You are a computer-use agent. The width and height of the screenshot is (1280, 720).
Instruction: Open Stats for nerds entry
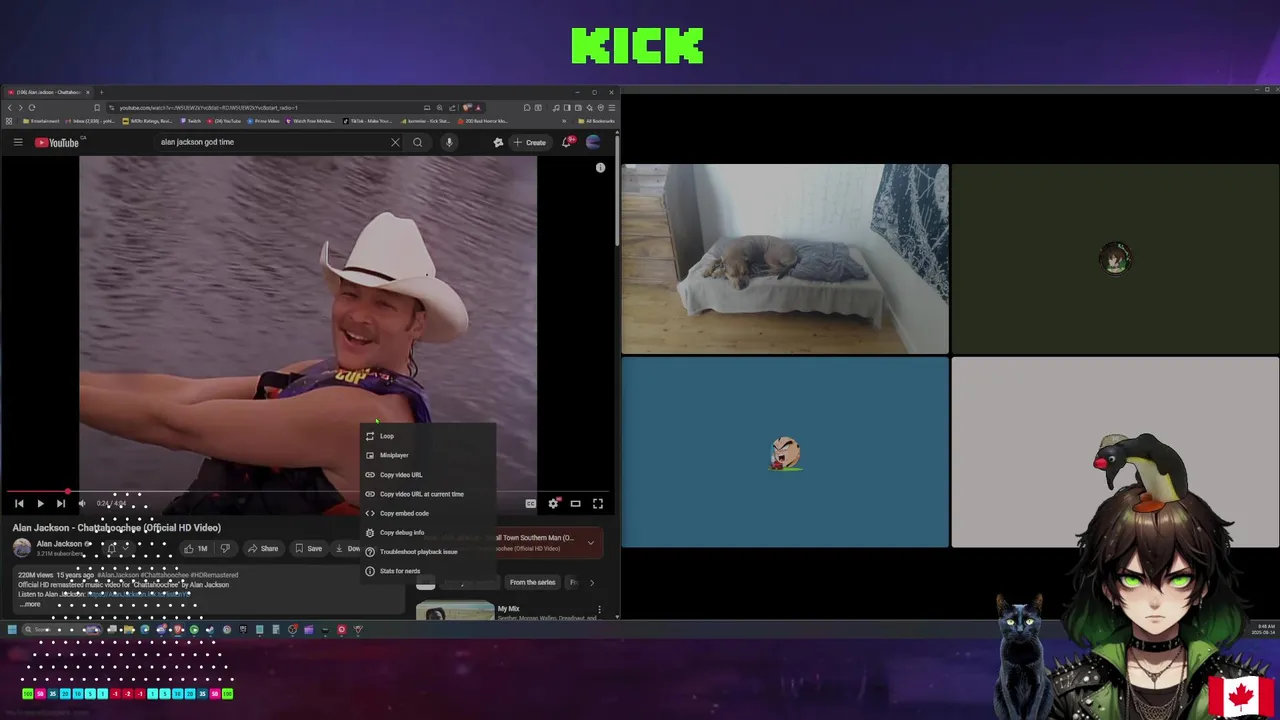tap(428, 571)
